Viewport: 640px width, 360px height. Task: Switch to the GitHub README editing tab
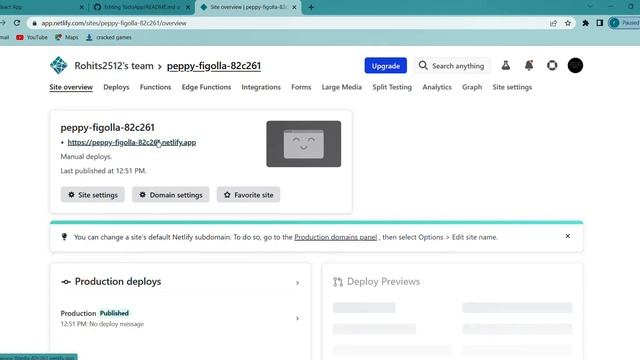tap(142, 7)
